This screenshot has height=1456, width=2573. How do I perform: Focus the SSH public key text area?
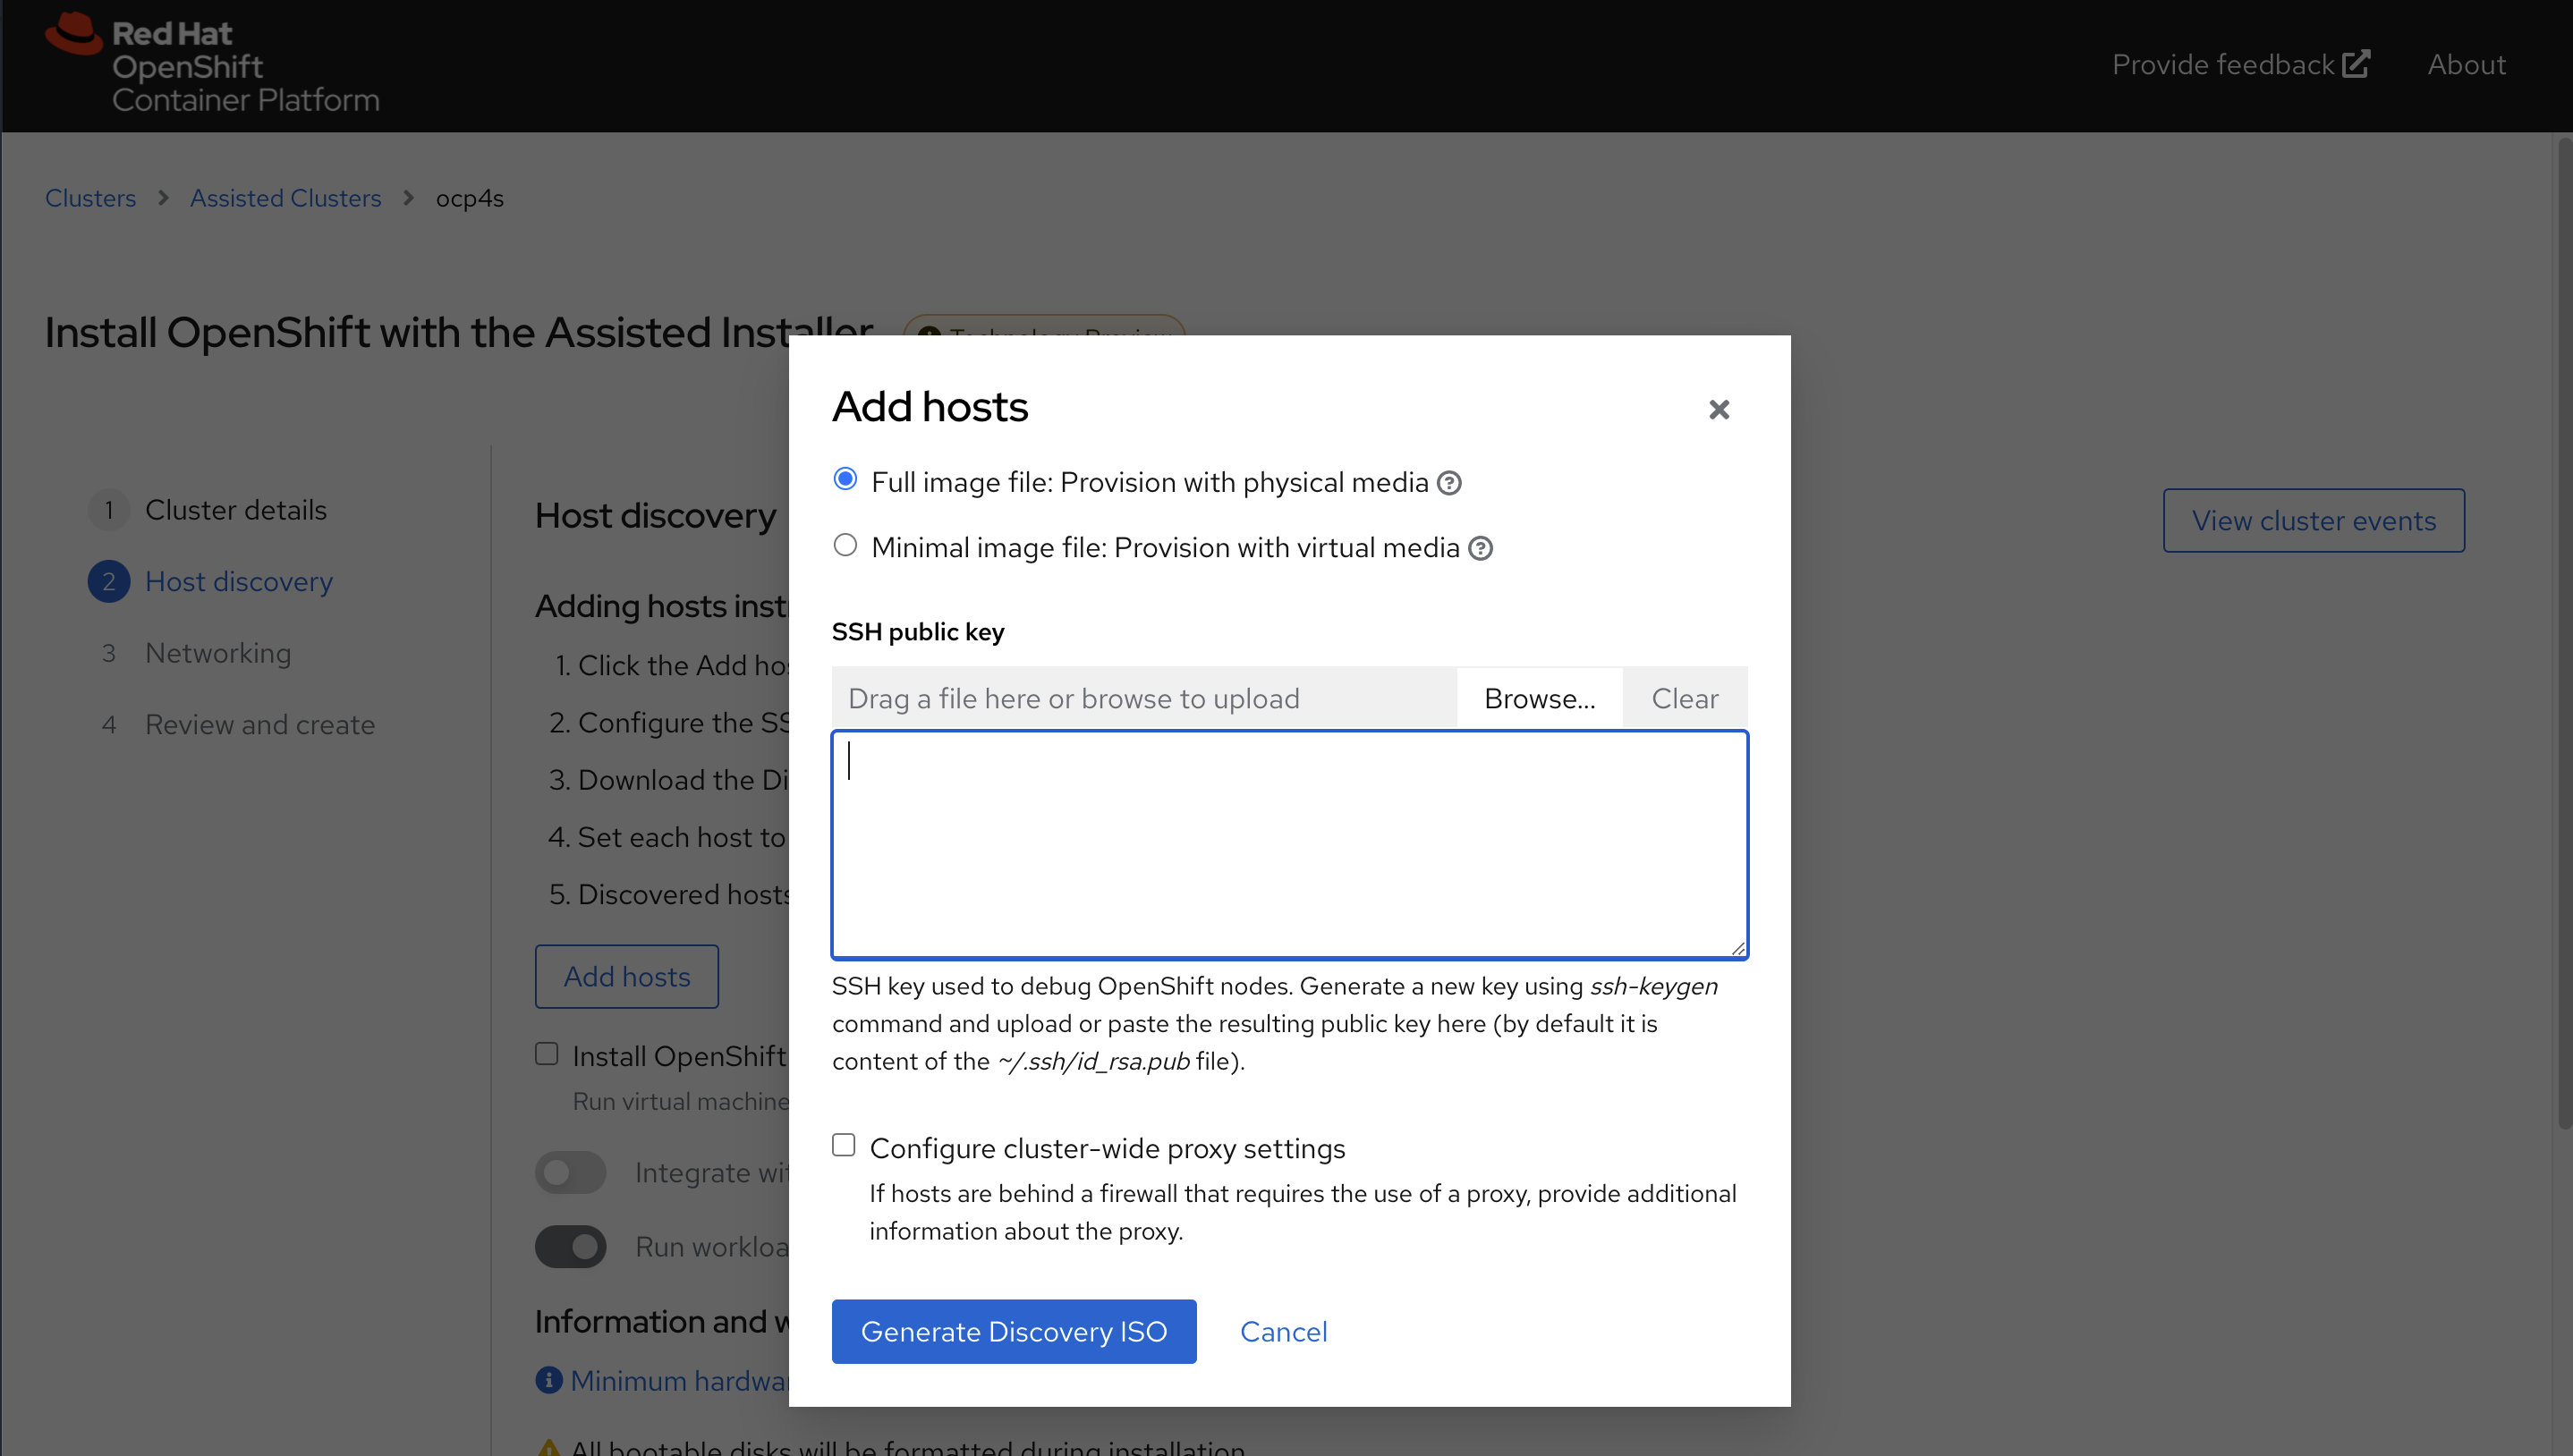1289,845
